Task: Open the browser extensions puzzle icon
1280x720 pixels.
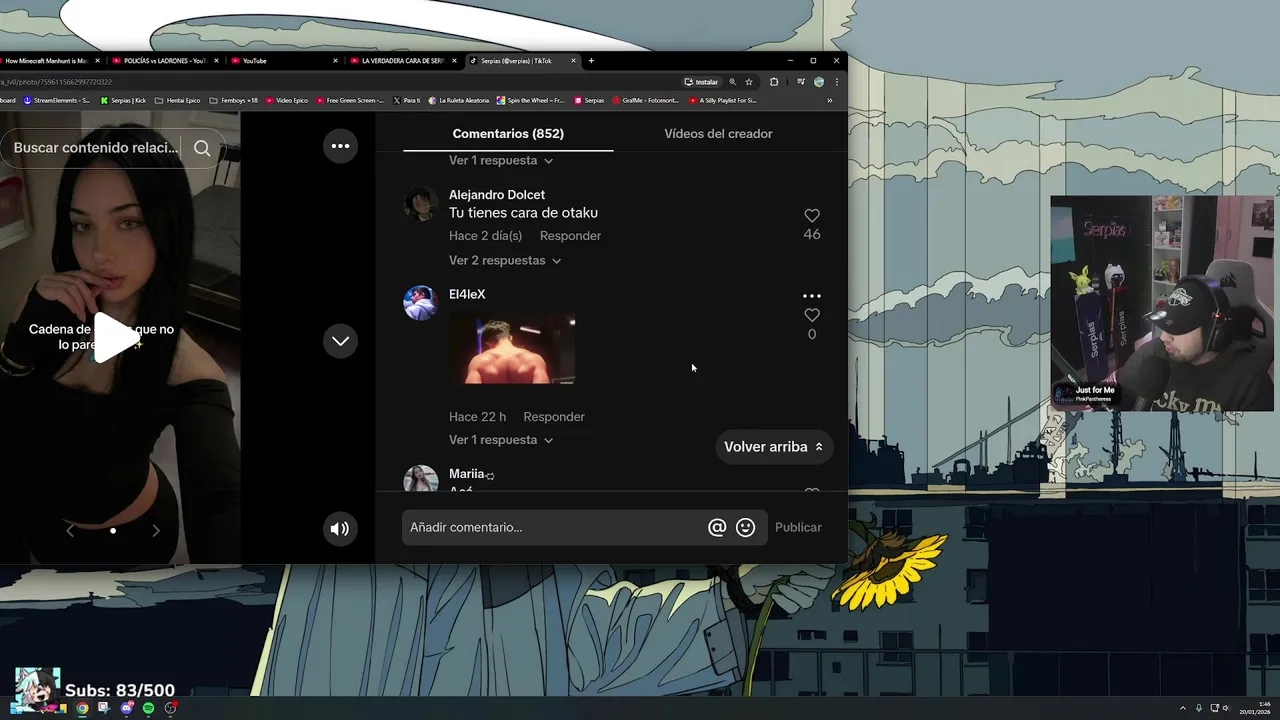Action: coord(774,82)
